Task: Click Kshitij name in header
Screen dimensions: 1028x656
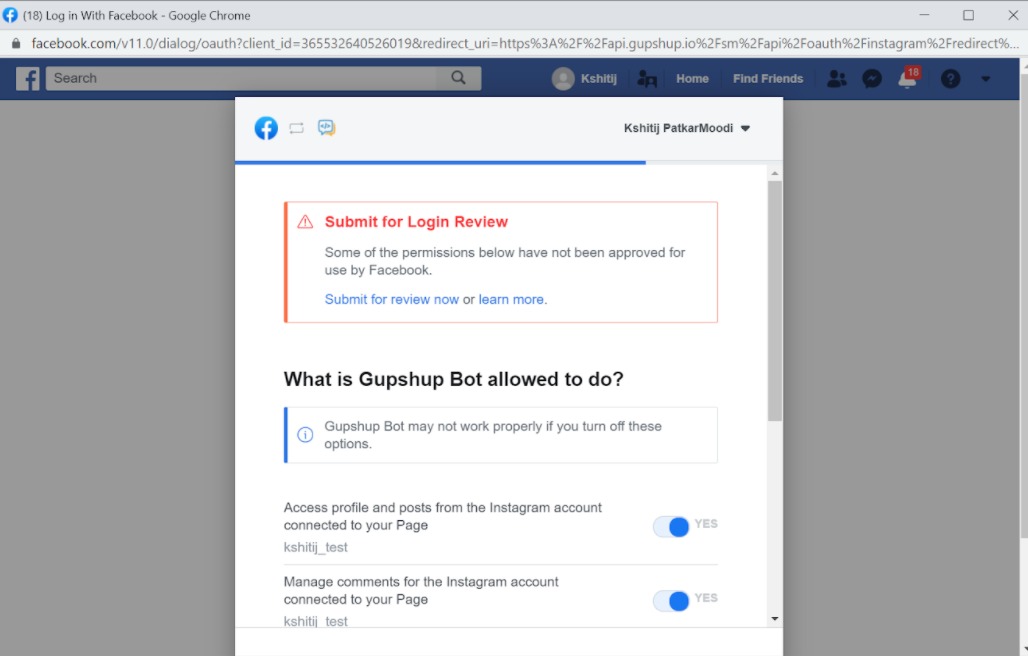Action: pos(599,79)
